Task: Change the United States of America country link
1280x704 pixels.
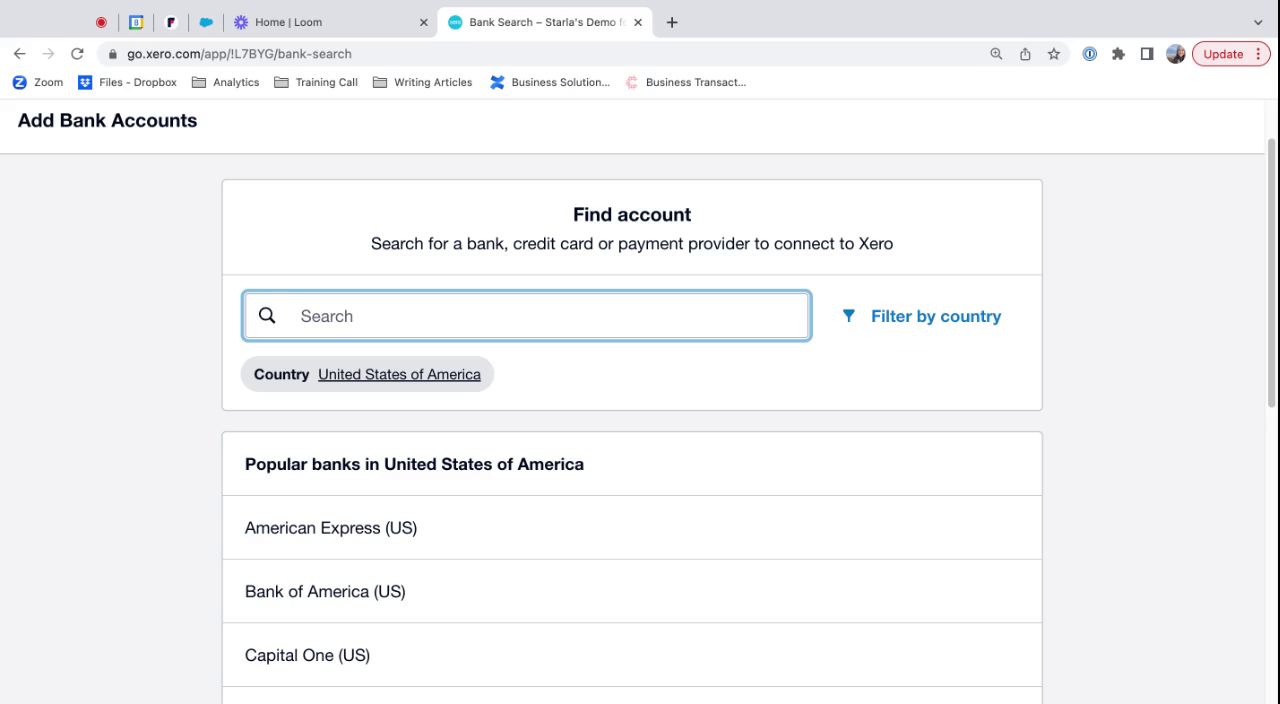Action: tap(399, 374)
